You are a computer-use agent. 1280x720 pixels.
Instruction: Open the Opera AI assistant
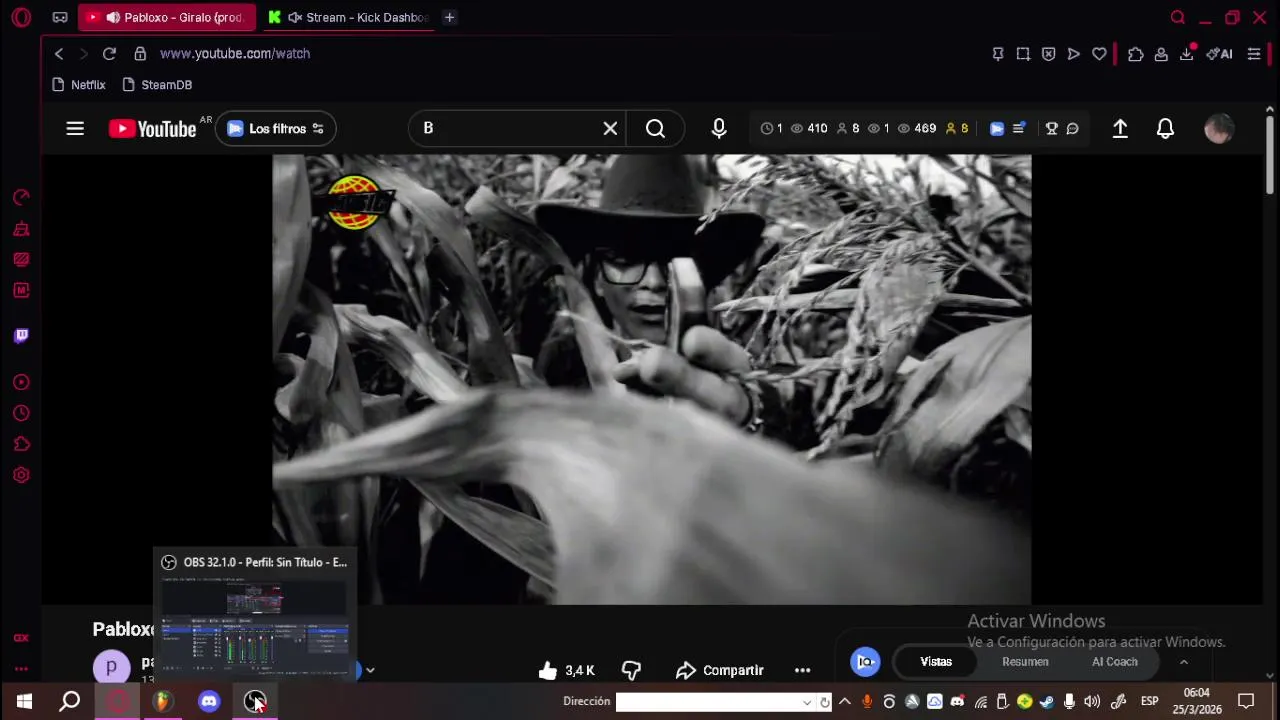1219,54
